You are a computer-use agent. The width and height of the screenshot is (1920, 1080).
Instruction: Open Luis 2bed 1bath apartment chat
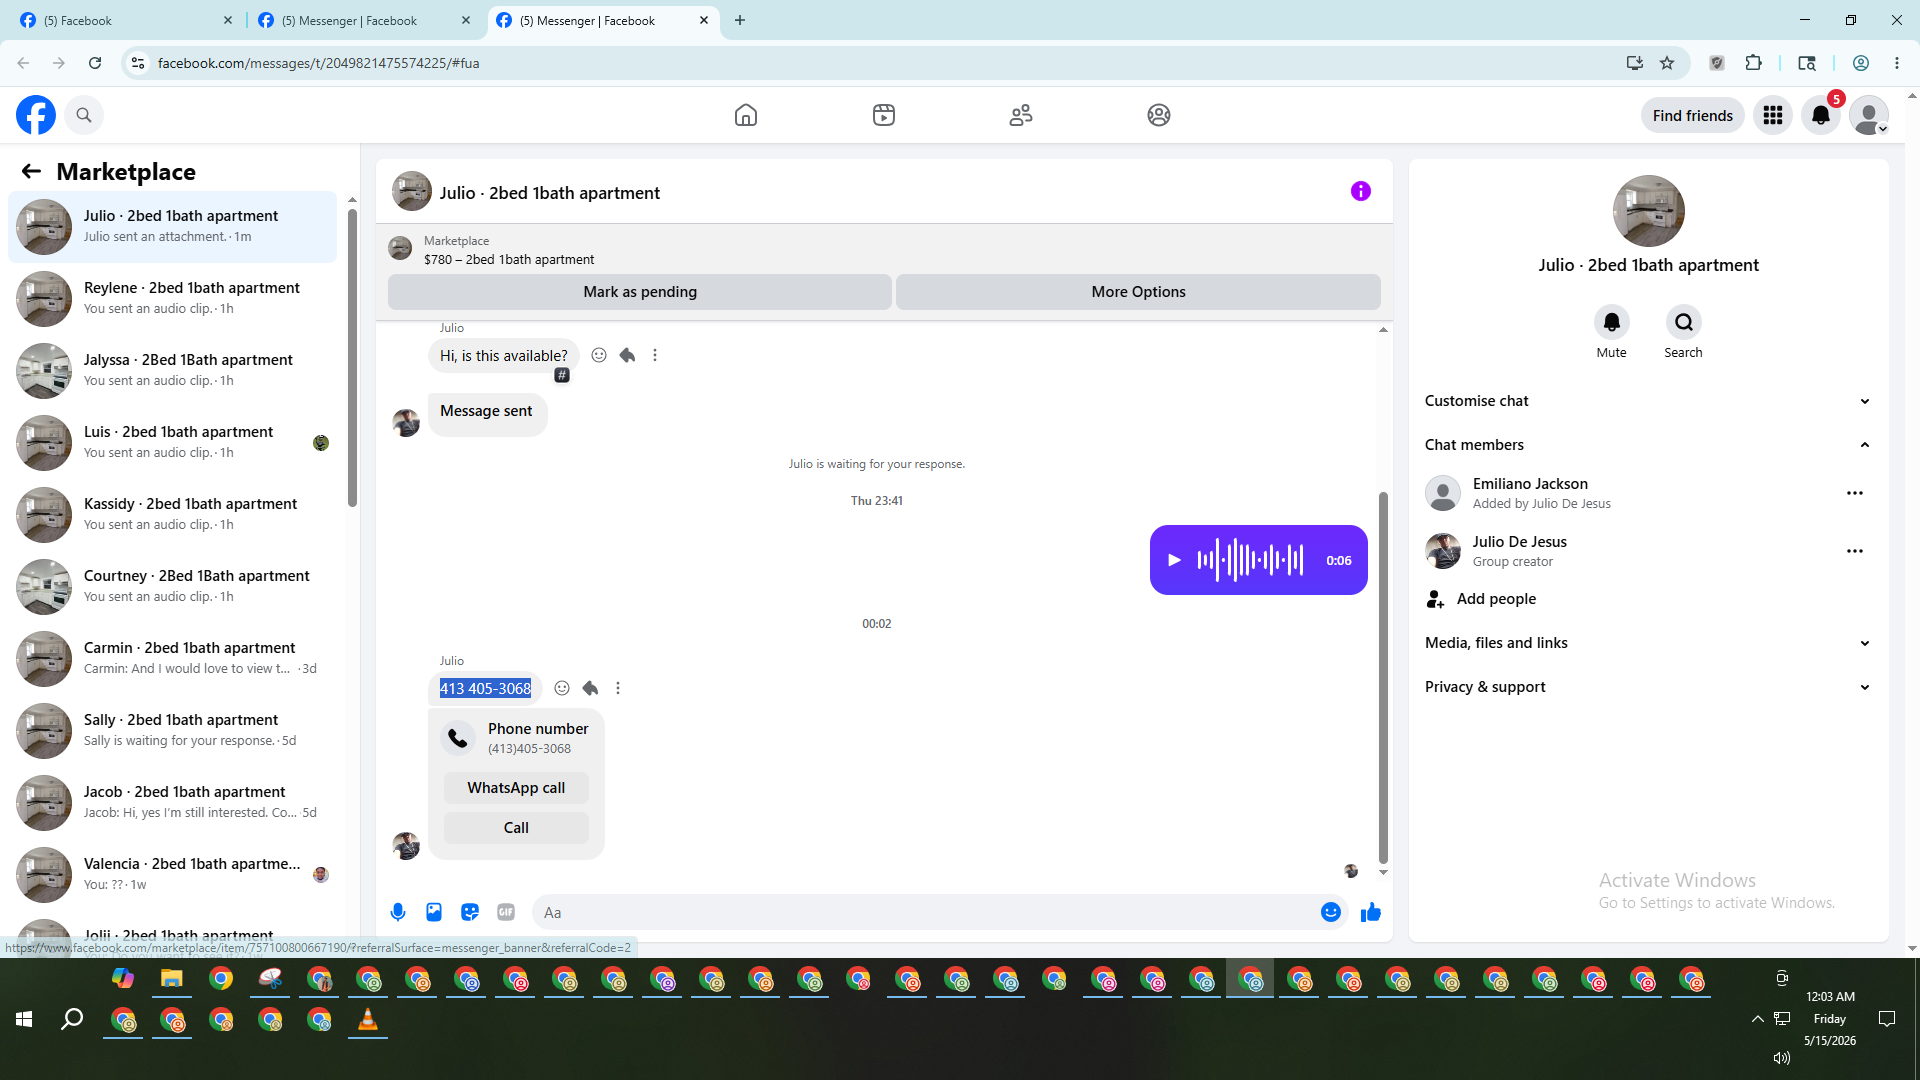[173, 443]
